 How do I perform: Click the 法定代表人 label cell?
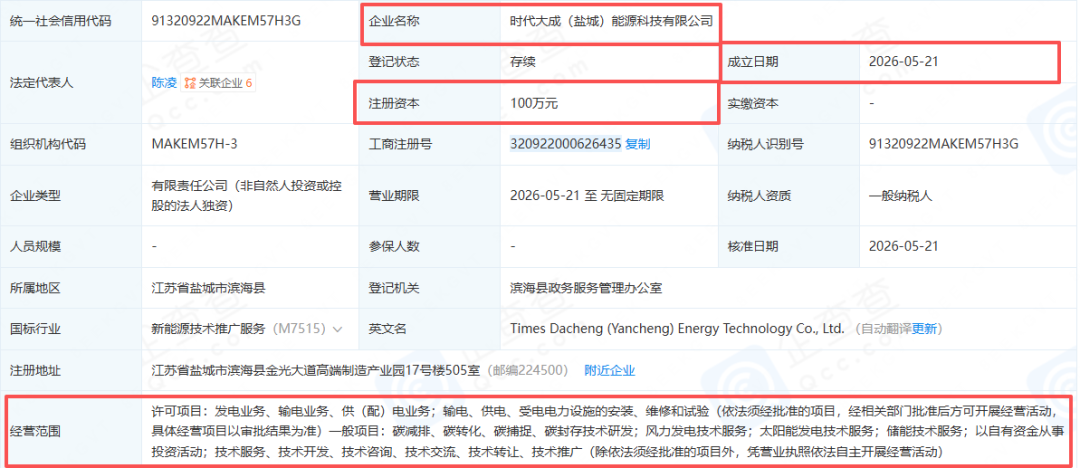tap(70, 83)
